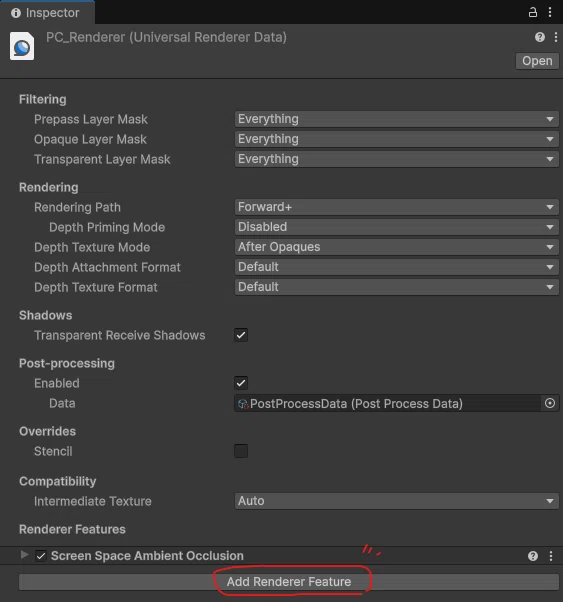Image resolution: width=563 pixels, height=602 pixels.
Task: Open the Intermediate Texture dropdown
Action: tap(396, 501)
